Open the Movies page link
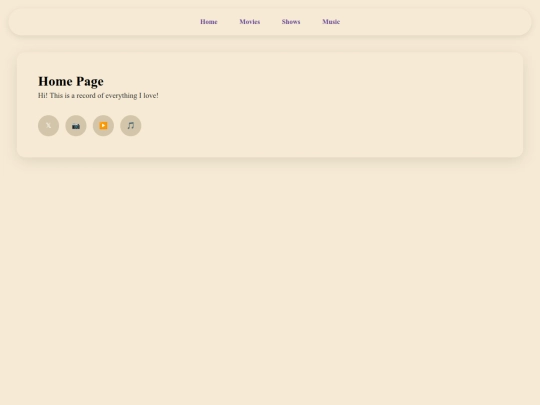Screen dimensions: 540x405 (250, 22)
